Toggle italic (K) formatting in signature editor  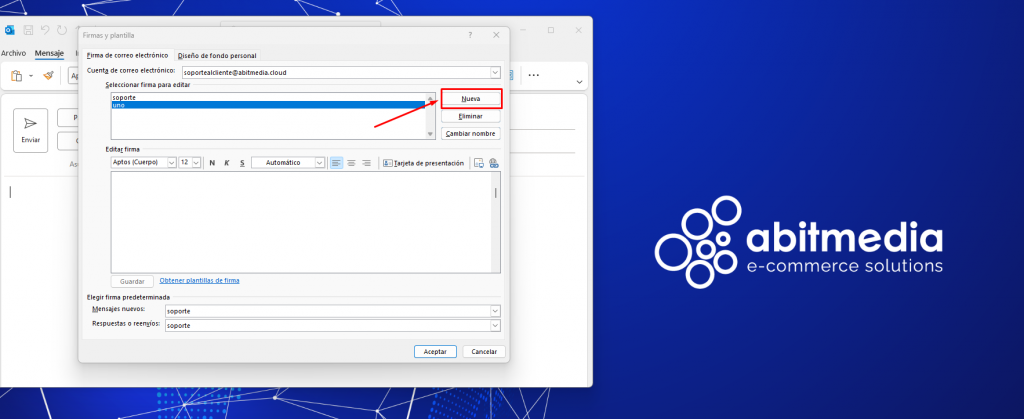point(227,163)
